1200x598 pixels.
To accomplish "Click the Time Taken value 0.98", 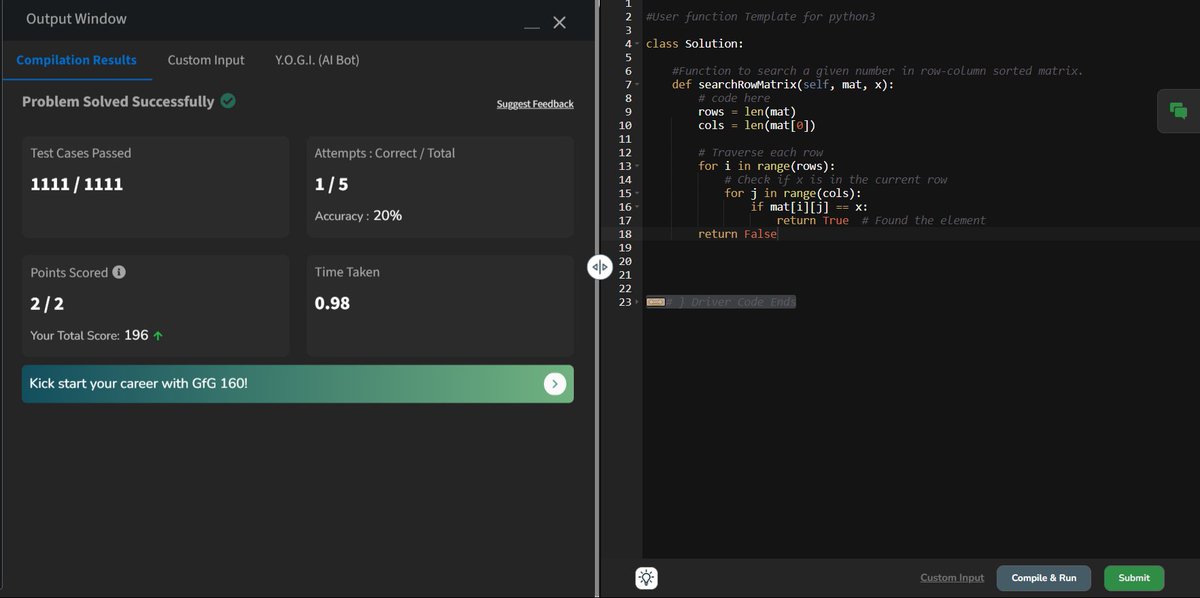I will [x=332, y=303].
